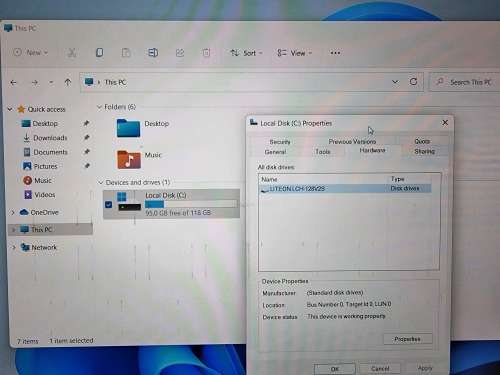Switch to the General tab

click(x=275, y=152)
